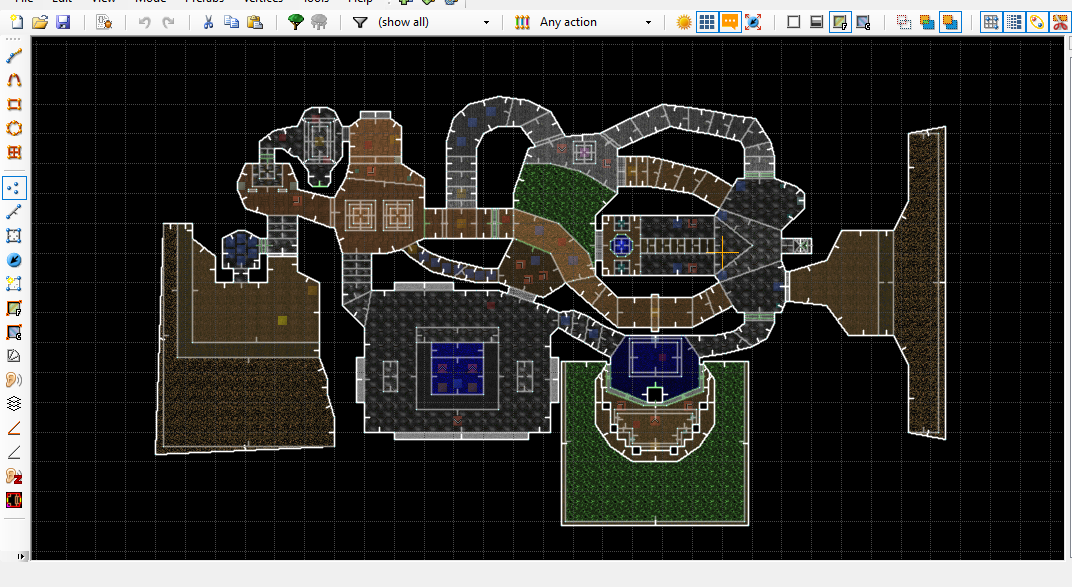The width and height of the screenshot is (1072, 587).
Task: Switch to brightness levels view mode
Action: click(816, 22)
